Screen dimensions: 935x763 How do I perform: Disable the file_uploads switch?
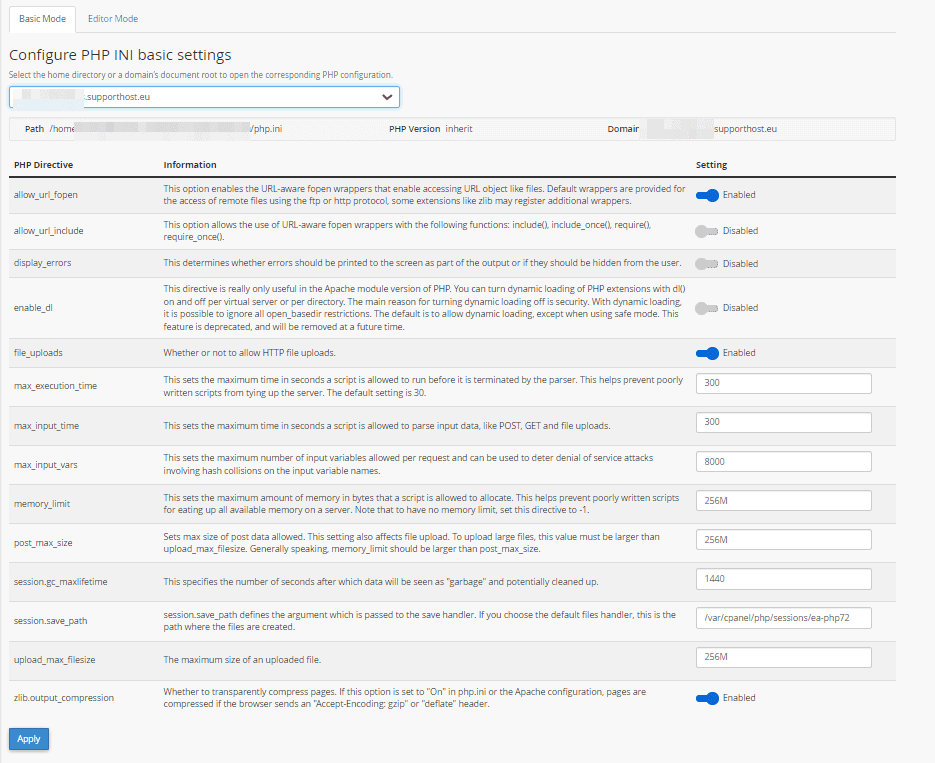click(x=707, y=353)
